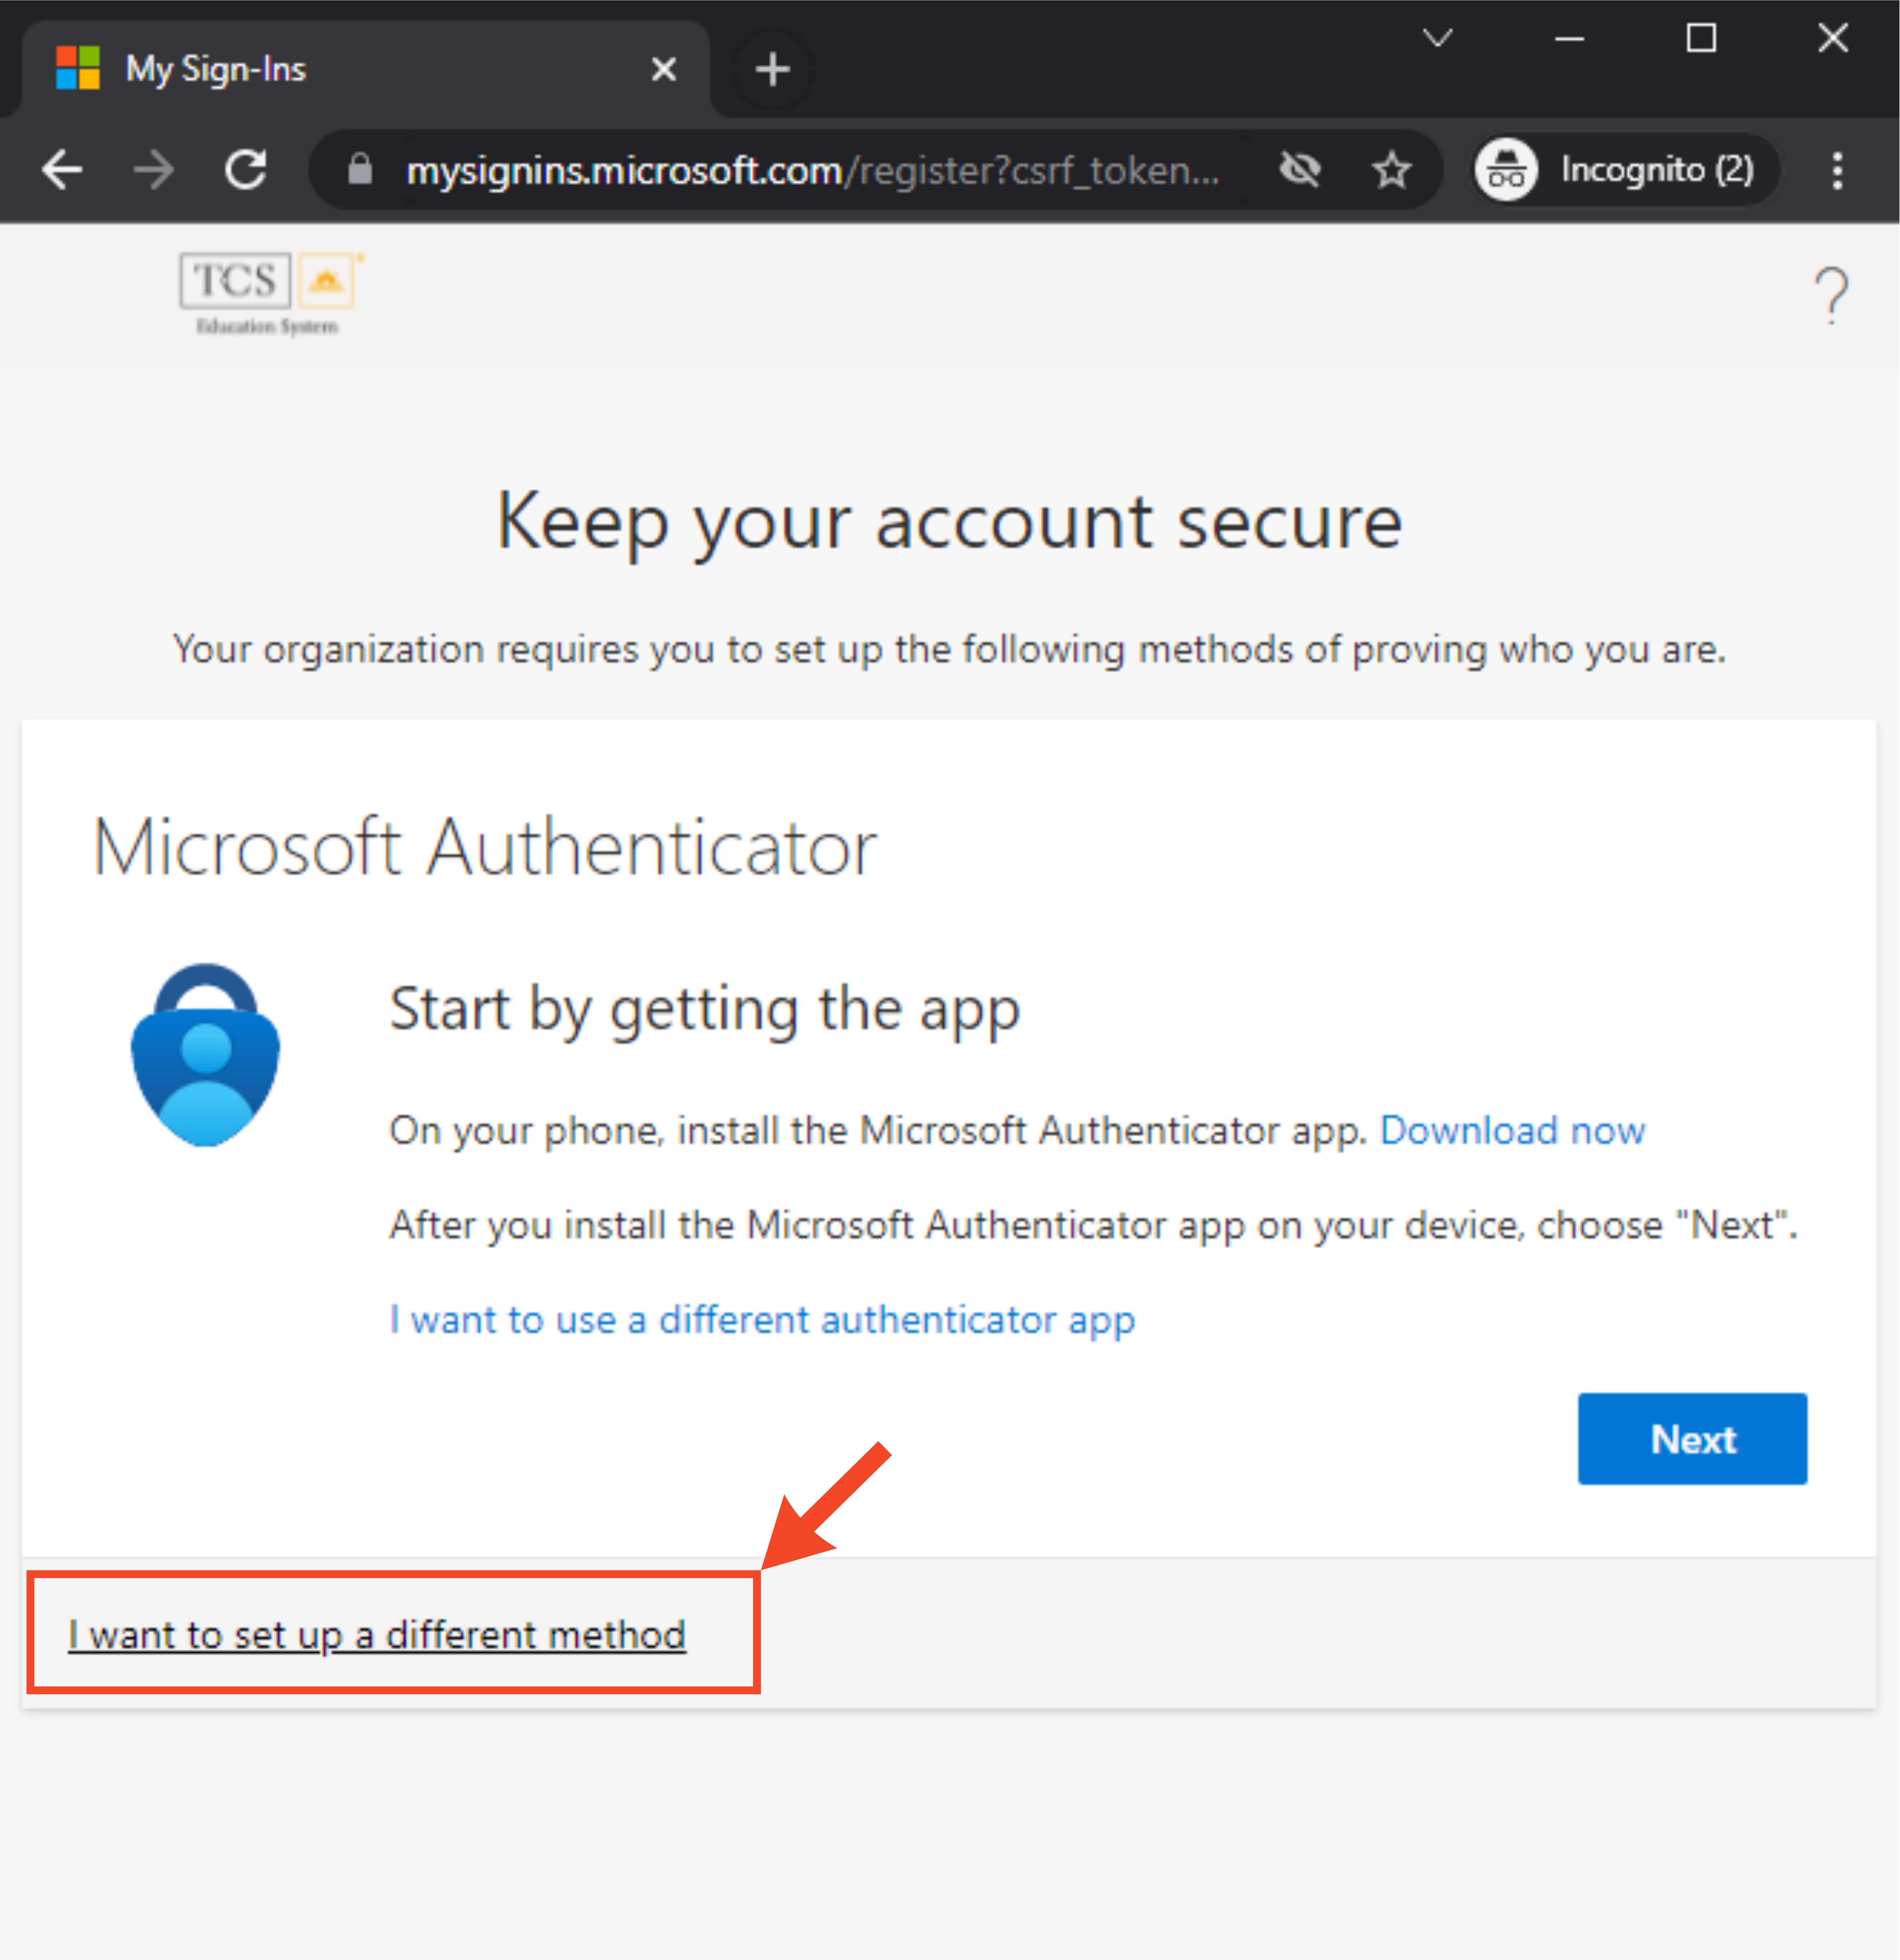The image size is (1900, 1960).
Task: Select the My Sign-Ins tab
Action: (x=366, y=69)
